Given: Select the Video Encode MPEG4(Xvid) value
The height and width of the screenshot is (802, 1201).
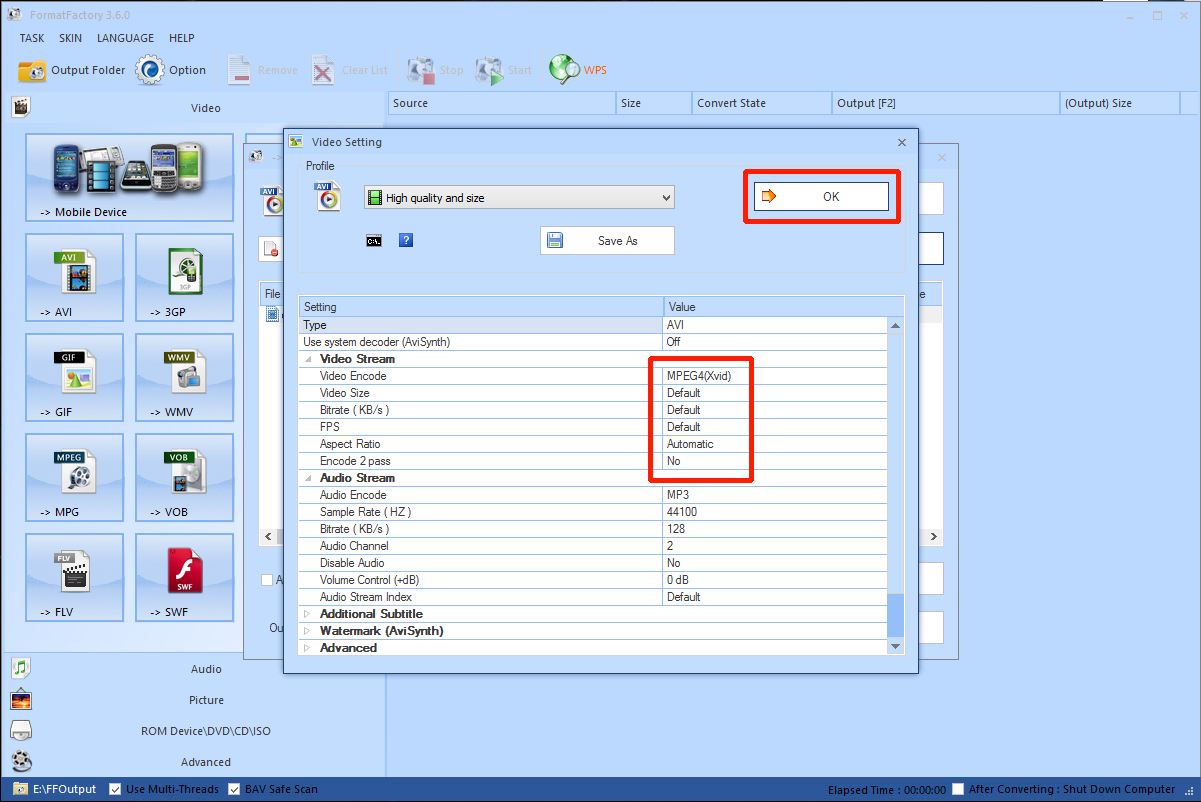Looking at the screenshot, I should pyautogui.click(x=775, y=376).
